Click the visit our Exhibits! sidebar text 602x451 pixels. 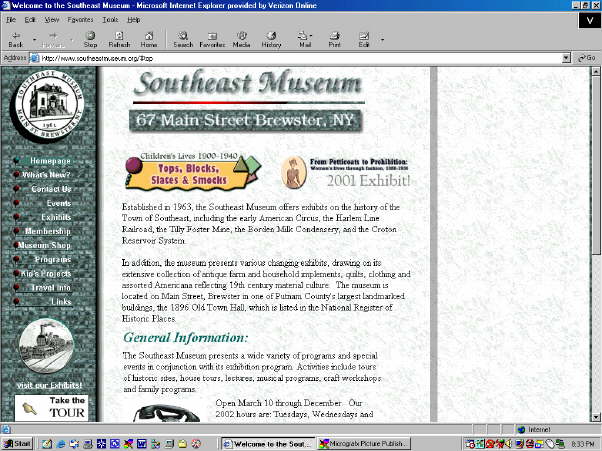[x=49, y=385]
